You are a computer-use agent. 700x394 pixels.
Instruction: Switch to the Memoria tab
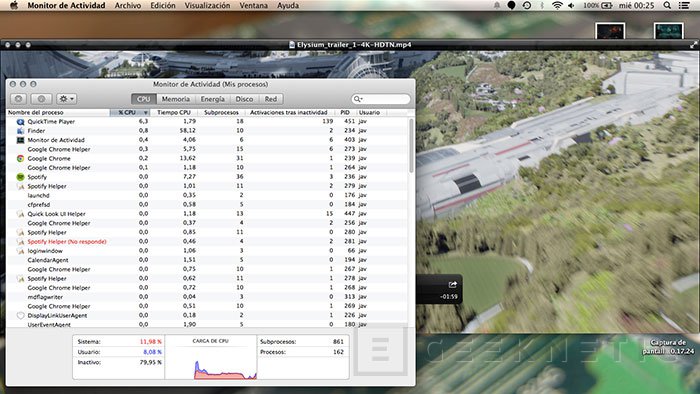pos(175,99)
